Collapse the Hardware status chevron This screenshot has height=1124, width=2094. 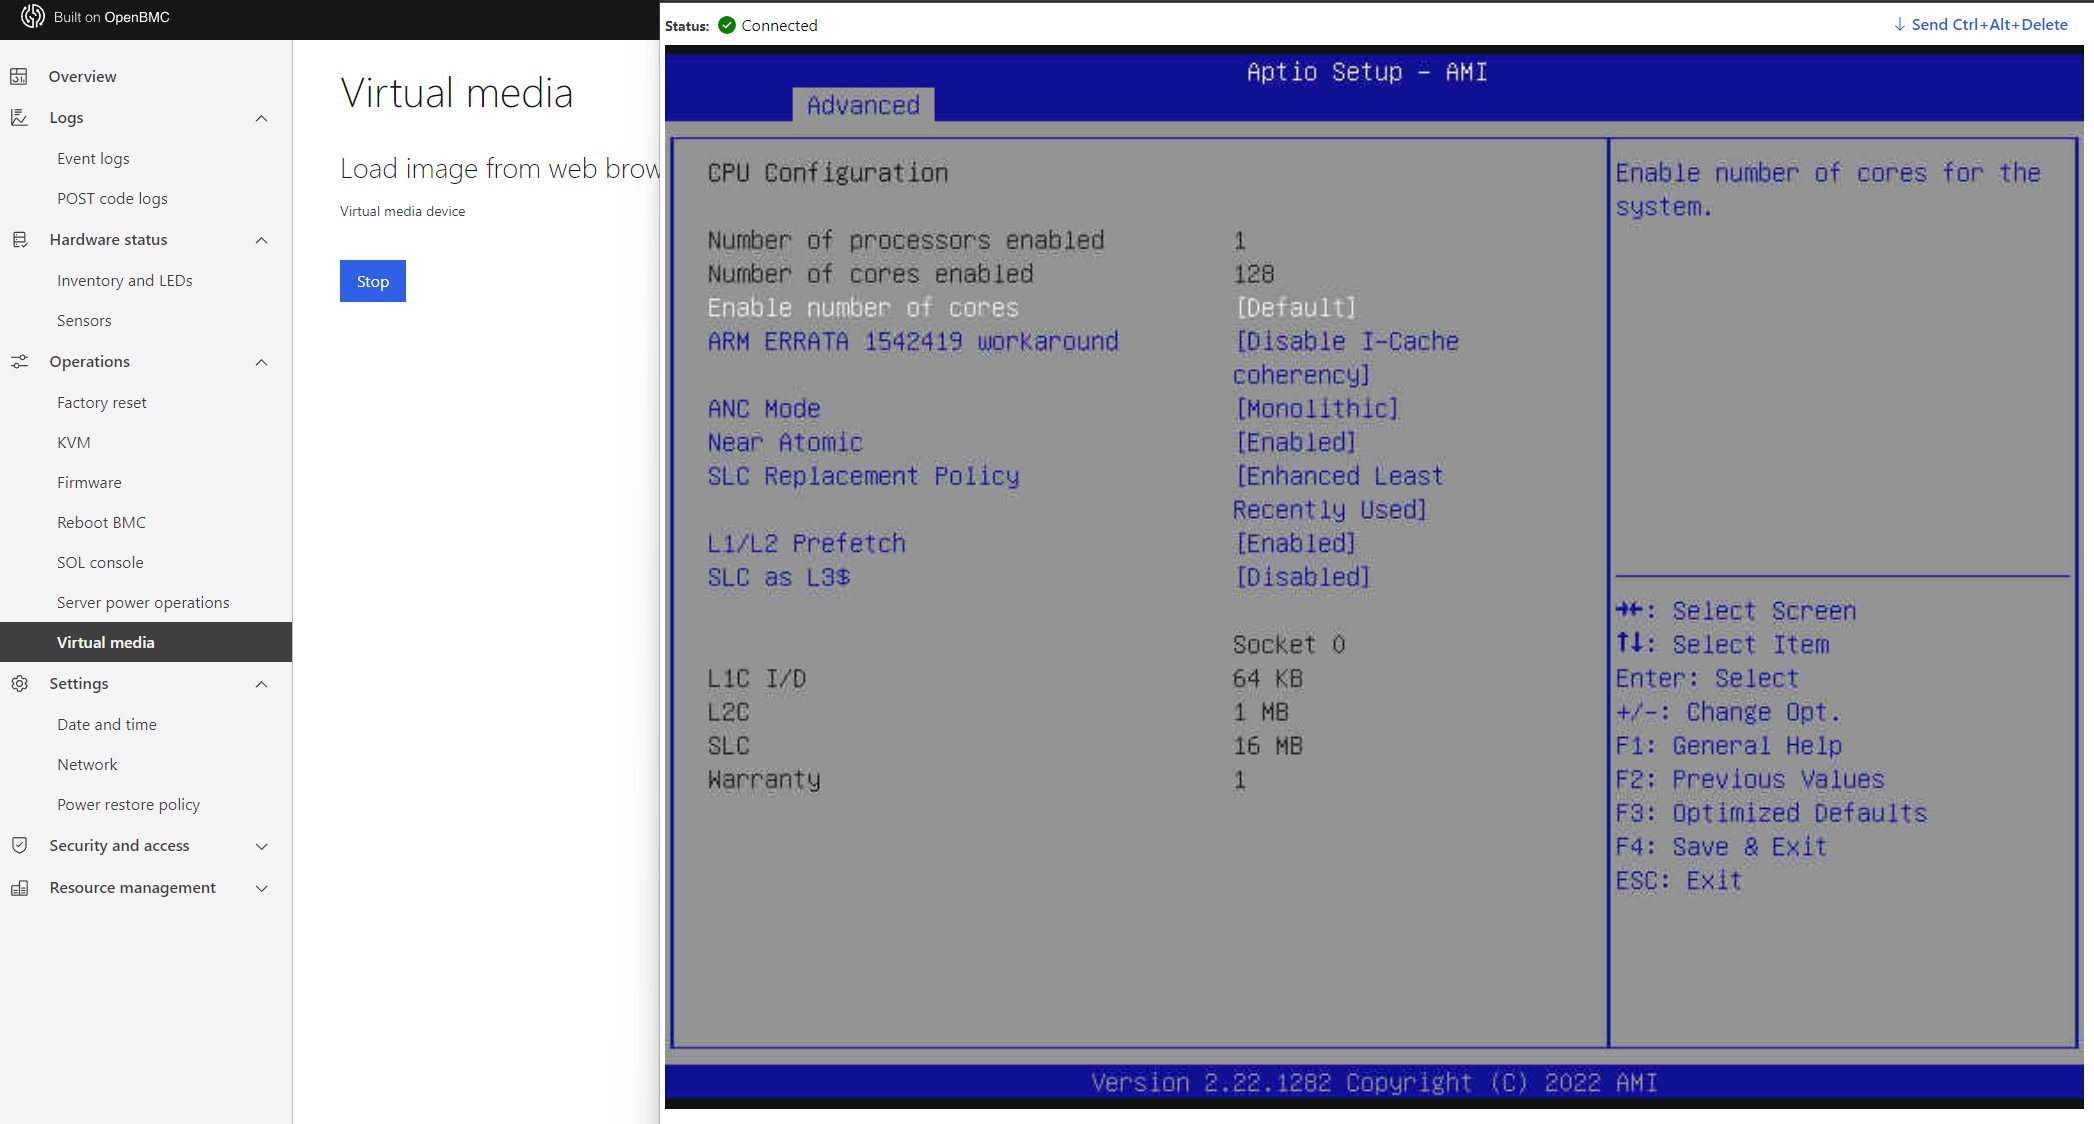click(x=262, y=240)
